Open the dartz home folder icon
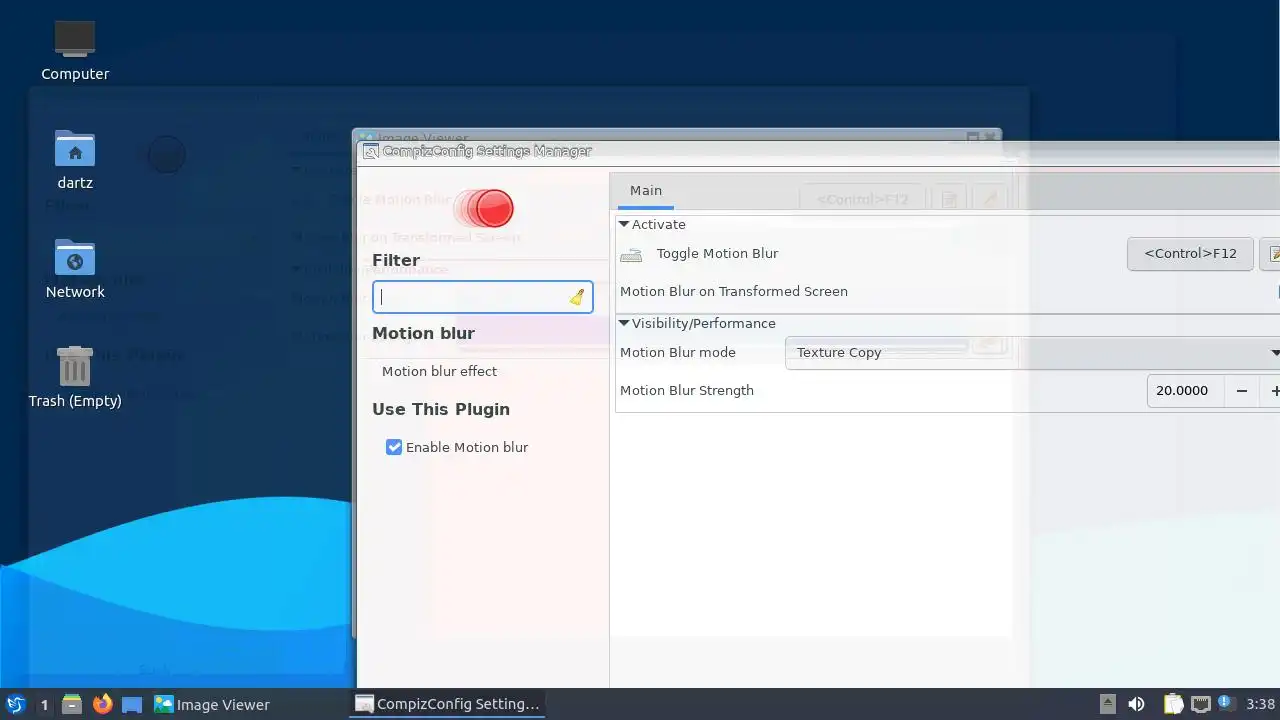 pos(75,149)
